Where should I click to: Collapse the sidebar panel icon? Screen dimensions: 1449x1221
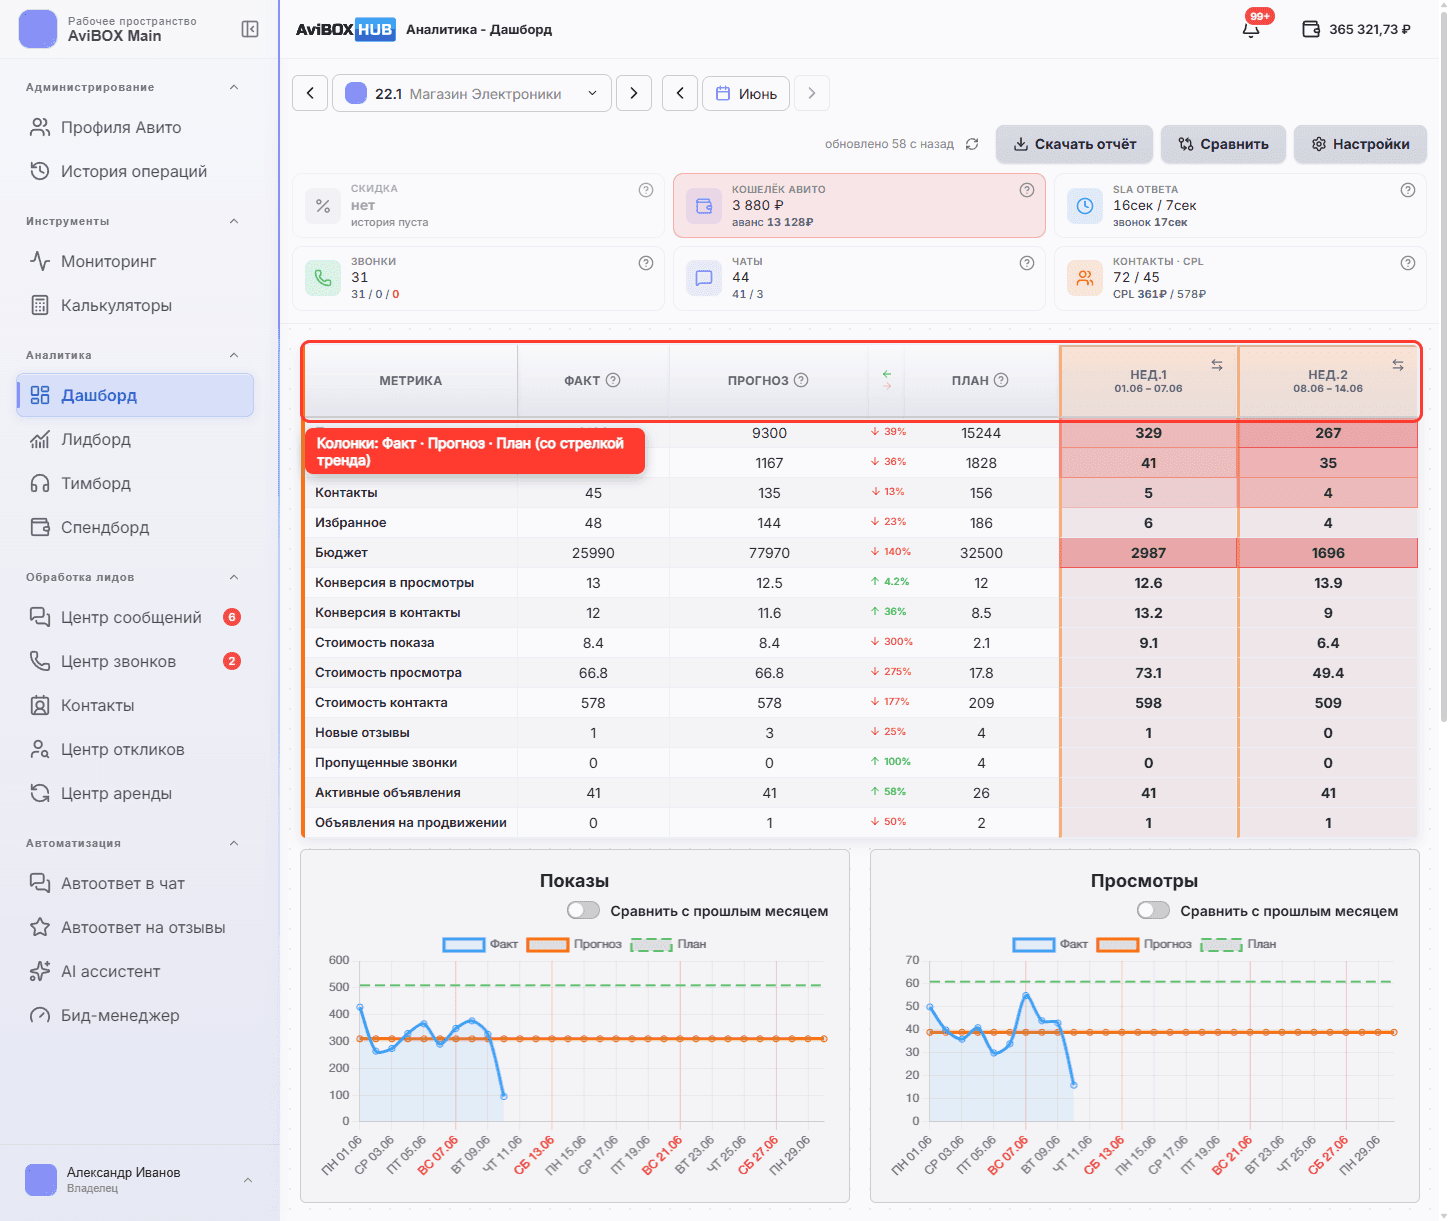tap(250, 29)
